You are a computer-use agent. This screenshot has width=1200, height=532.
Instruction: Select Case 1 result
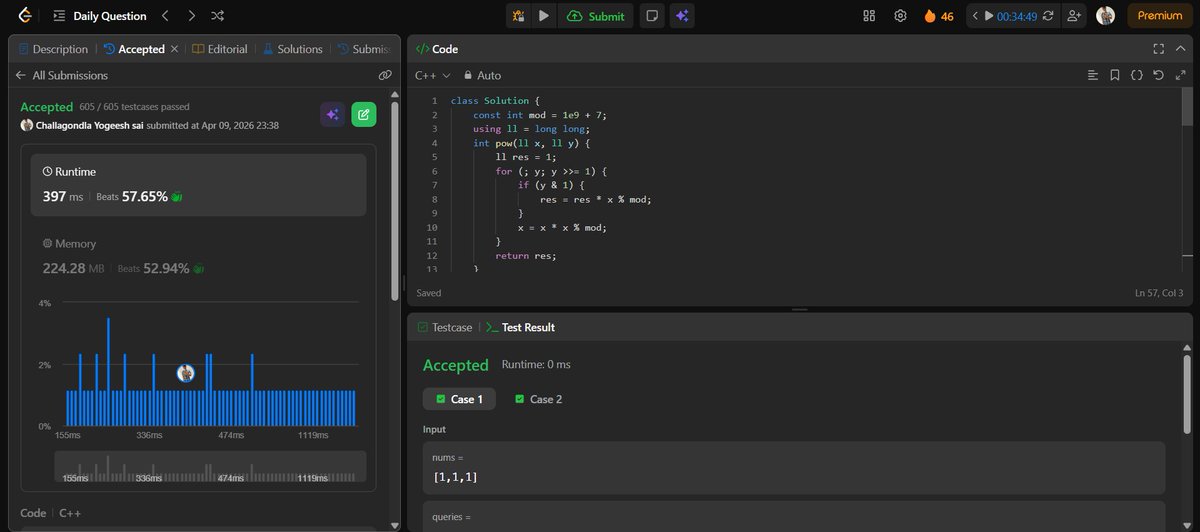(459, 399)
